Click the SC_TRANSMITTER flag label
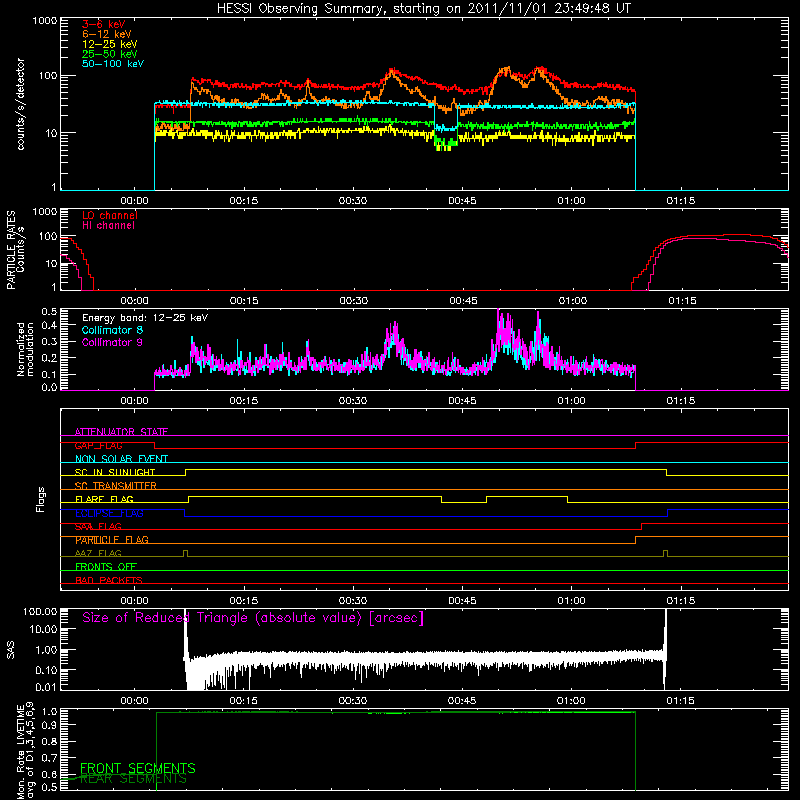The image size is (800, 800). (116, 486)
